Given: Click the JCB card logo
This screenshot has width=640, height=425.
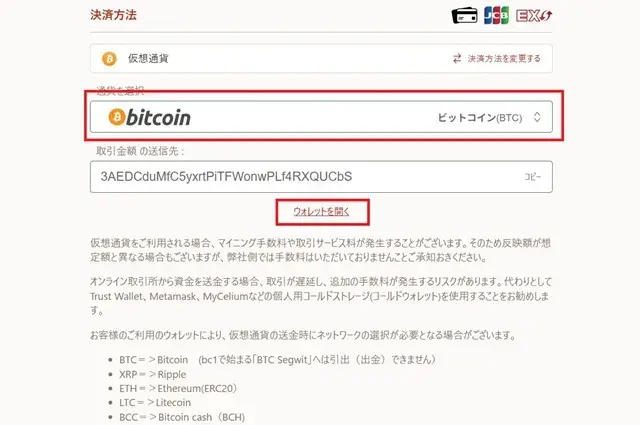Looking at the screenshot, I should [x=496, y=16].
